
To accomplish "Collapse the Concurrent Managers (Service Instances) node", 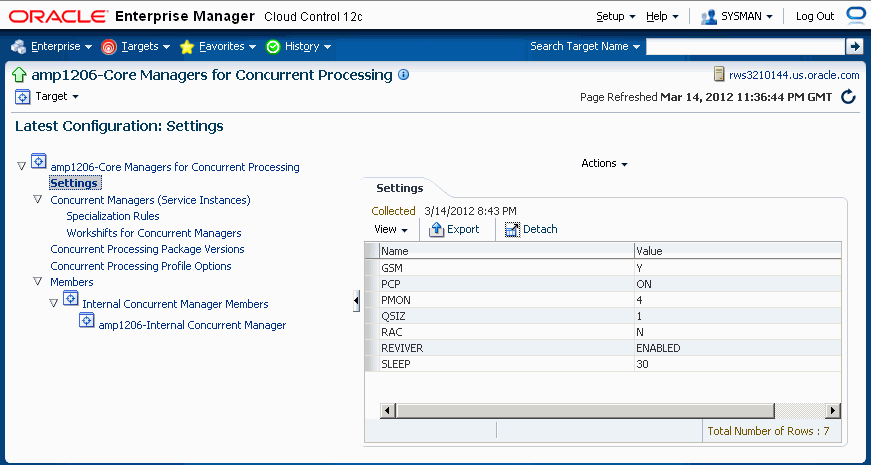I will click(x=37, y=199).
